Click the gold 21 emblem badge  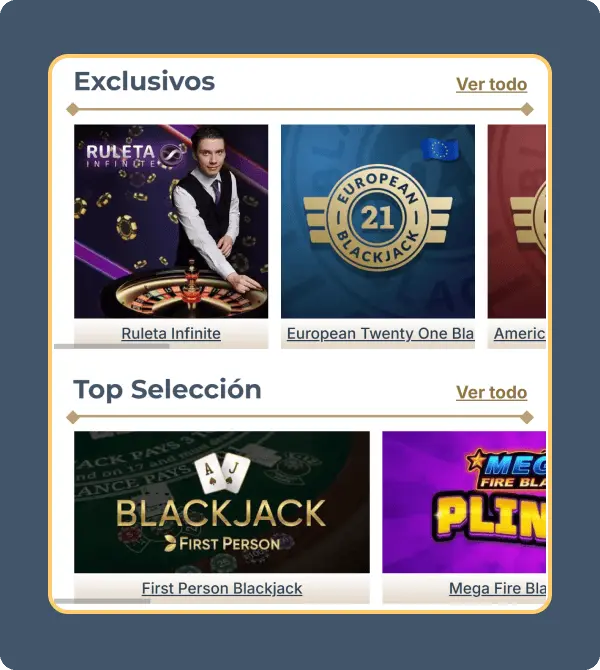coord(378,218)
